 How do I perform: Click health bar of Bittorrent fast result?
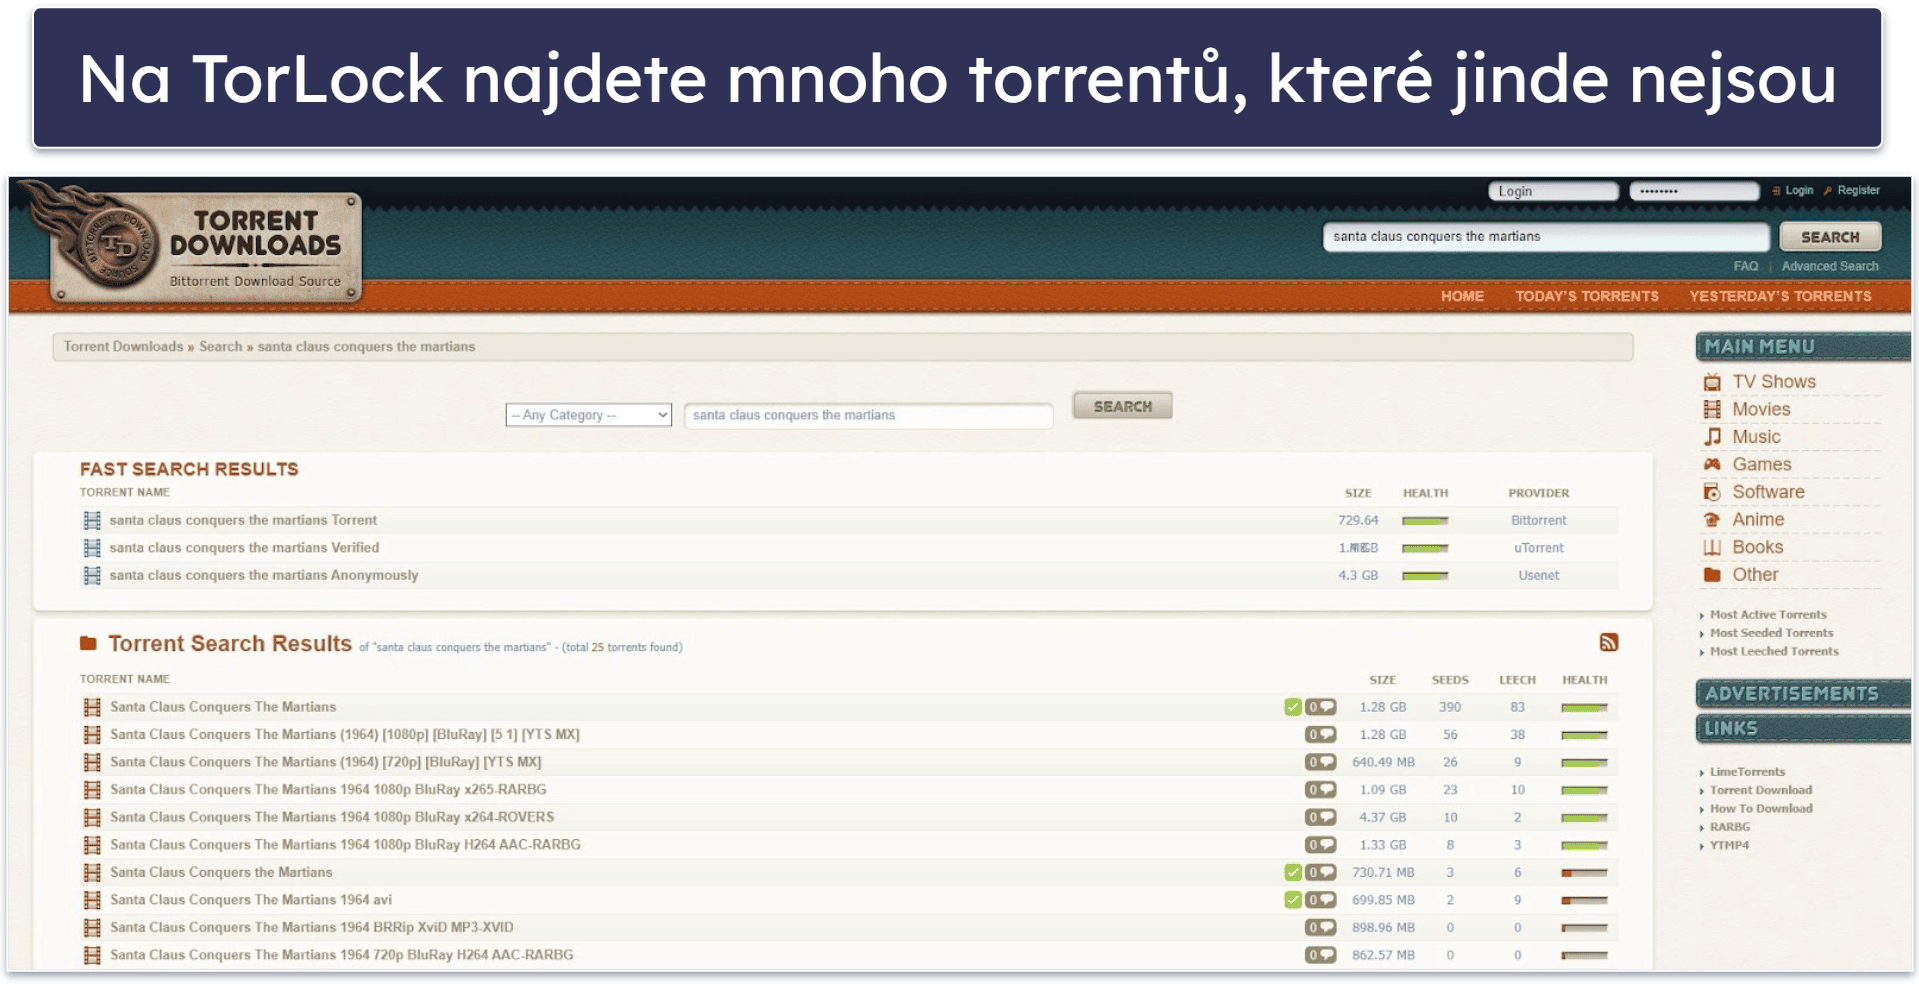pos(1425,520)
